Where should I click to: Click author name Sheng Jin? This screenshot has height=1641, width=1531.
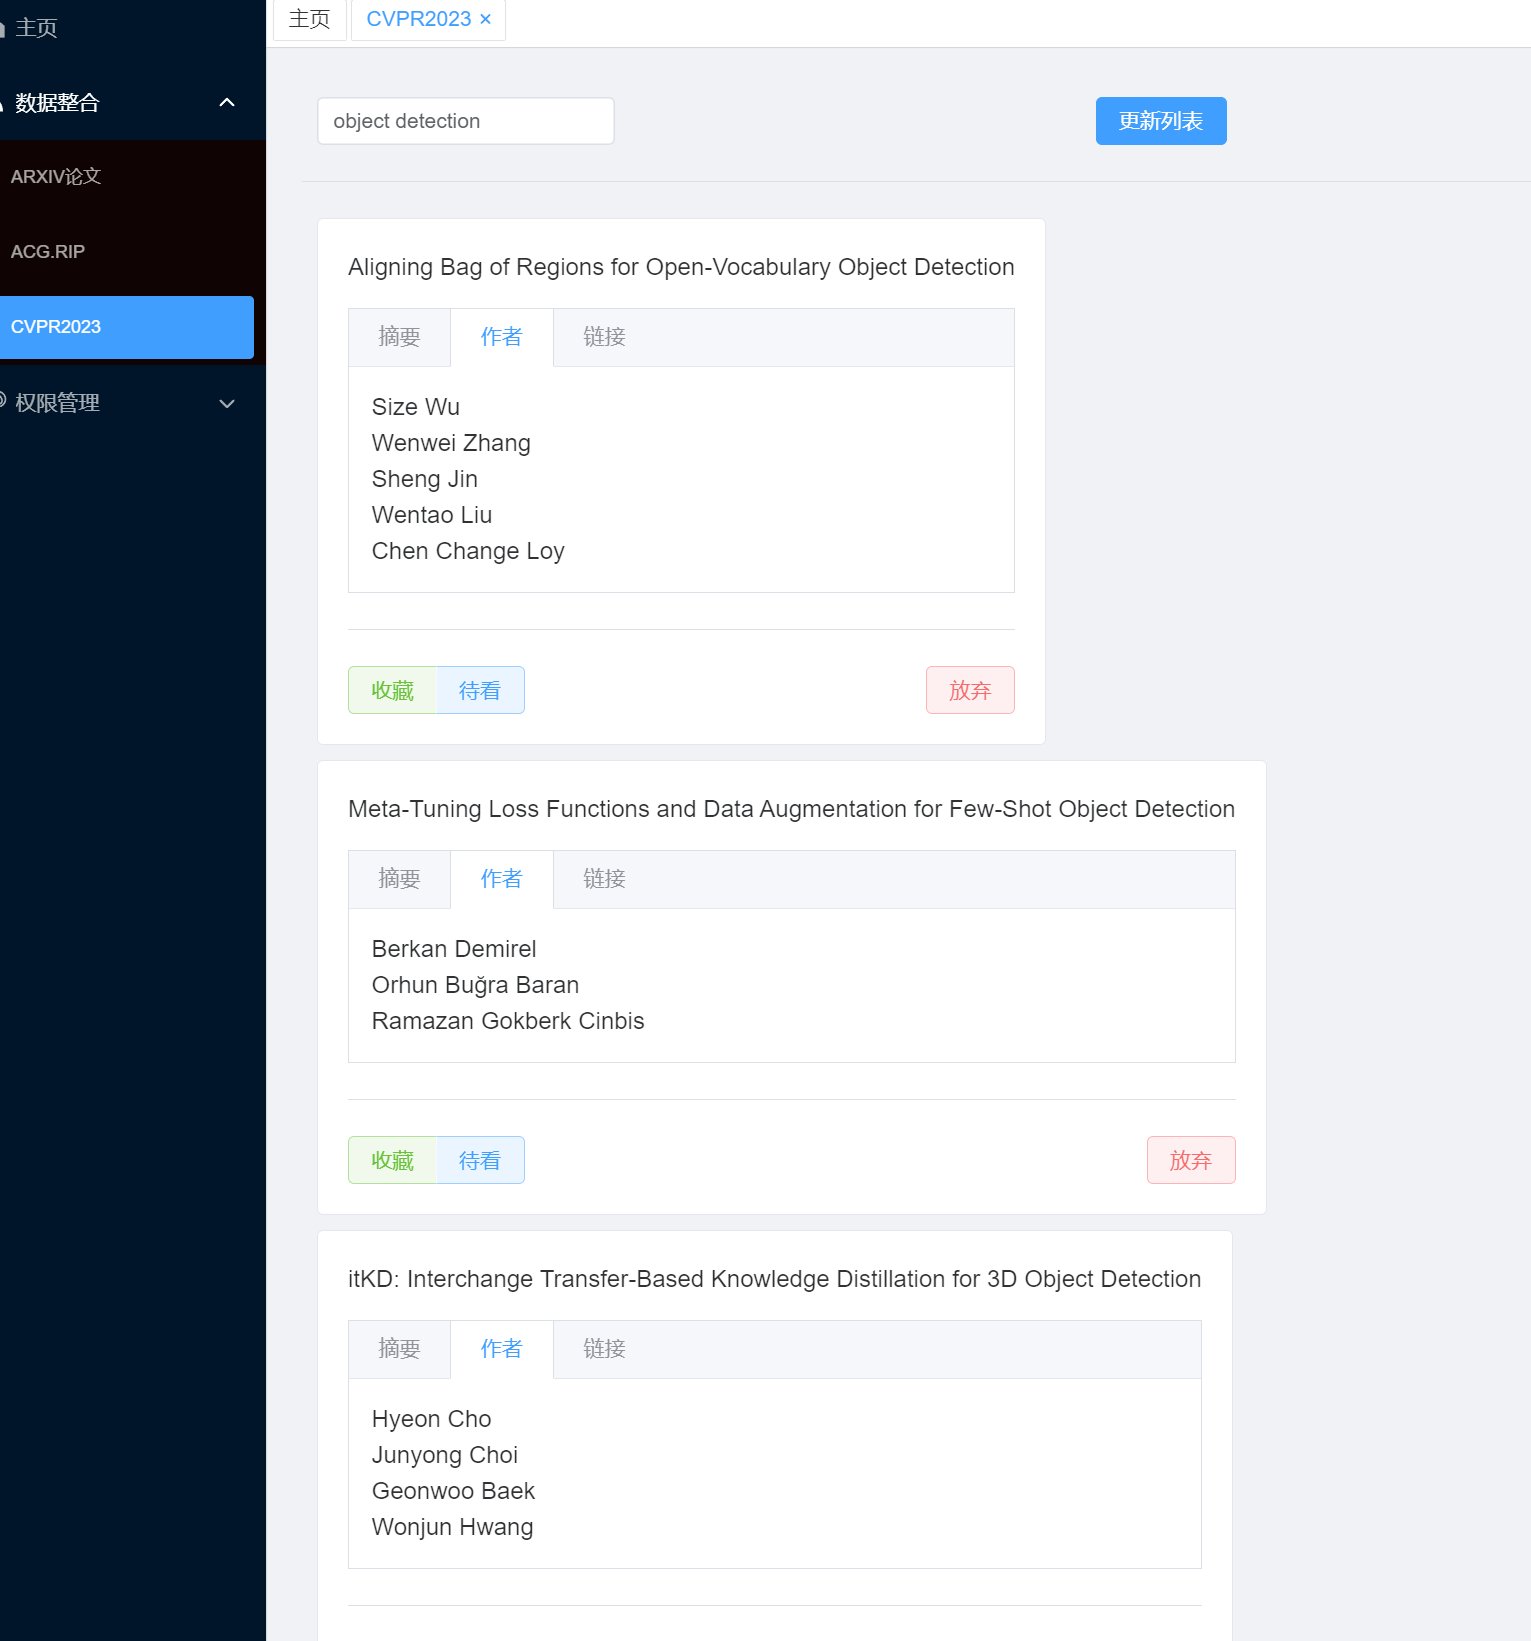[x=425, y=479]
